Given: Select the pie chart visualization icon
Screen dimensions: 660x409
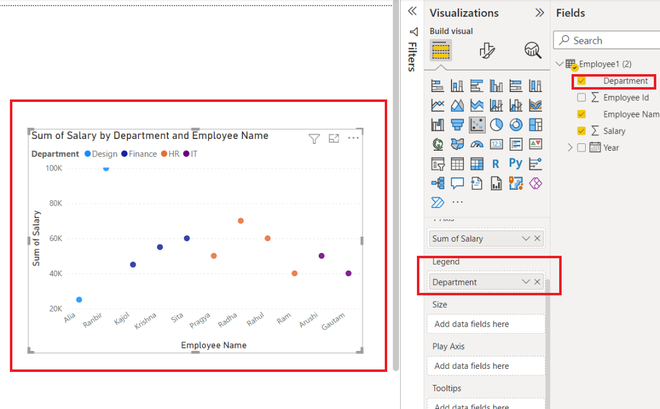Looking at the screenshot, I should 496,125.
